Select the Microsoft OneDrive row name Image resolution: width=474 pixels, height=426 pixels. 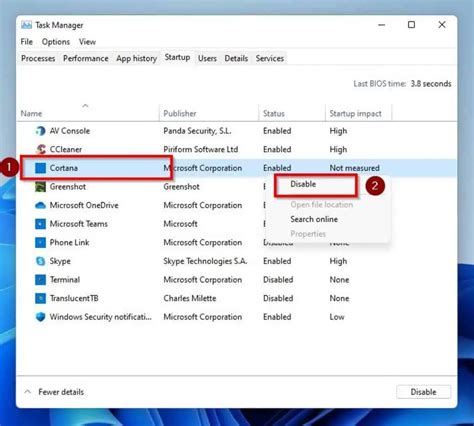pos(84,205)
